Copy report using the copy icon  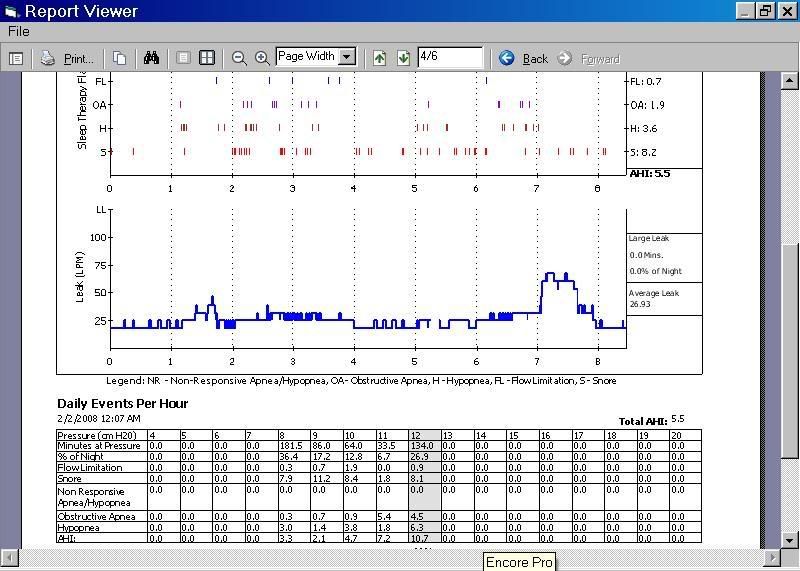pyautogui.click(x=119, y=58)
